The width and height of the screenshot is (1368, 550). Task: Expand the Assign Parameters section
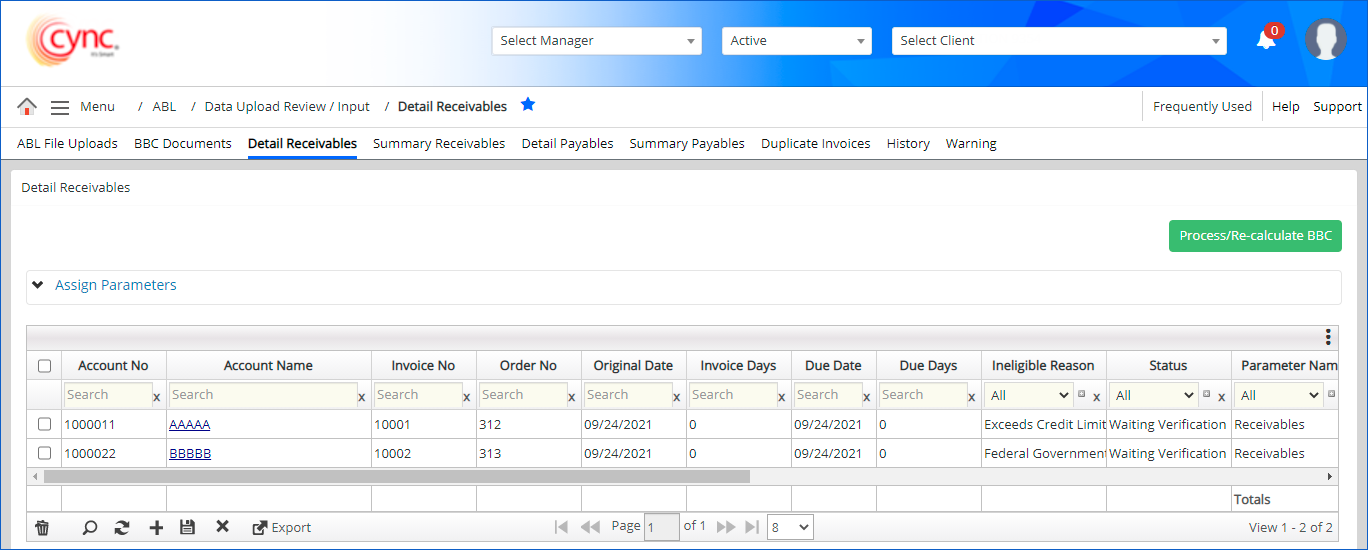(x=115, y=285)
